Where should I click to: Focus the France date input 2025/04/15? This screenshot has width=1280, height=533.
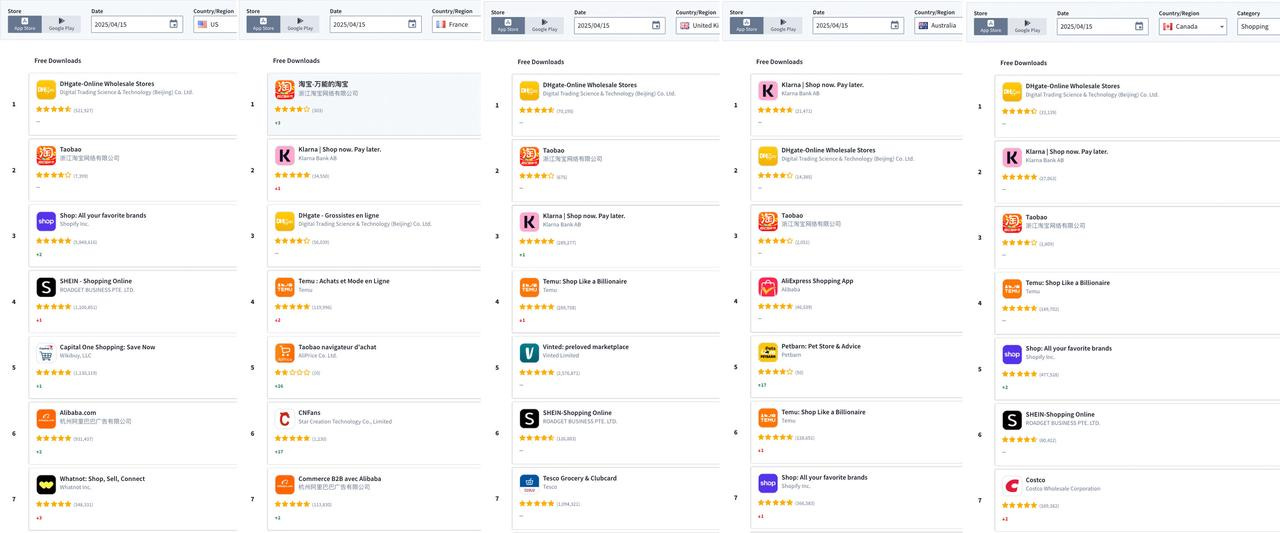[376, 24]
